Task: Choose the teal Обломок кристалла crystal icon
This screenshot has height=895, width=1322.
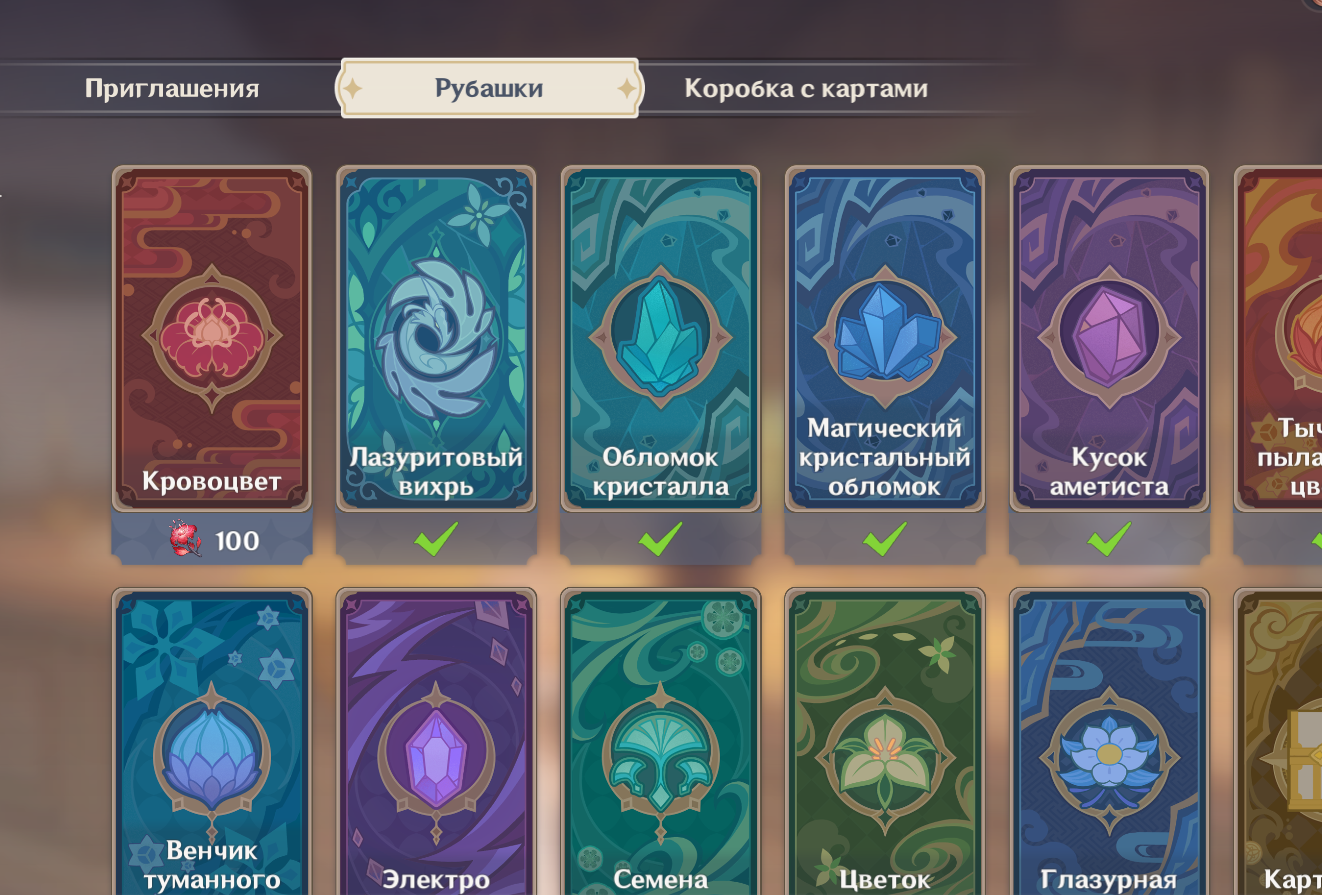Action: pyautogui.click(x=659, y=338)
